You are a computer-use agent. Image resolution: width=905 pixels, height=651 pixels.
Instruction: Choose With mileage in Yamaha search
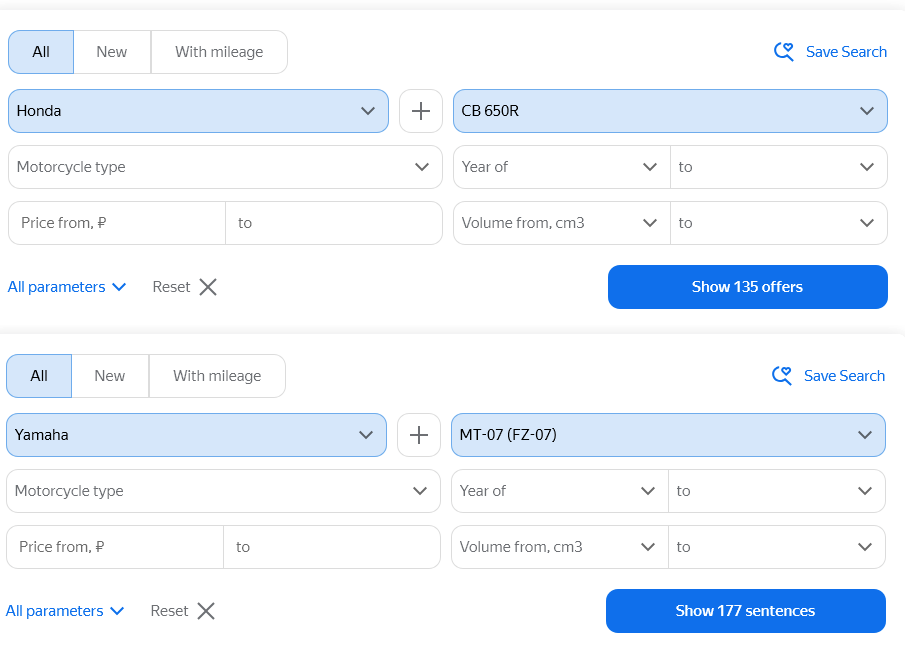217,376
